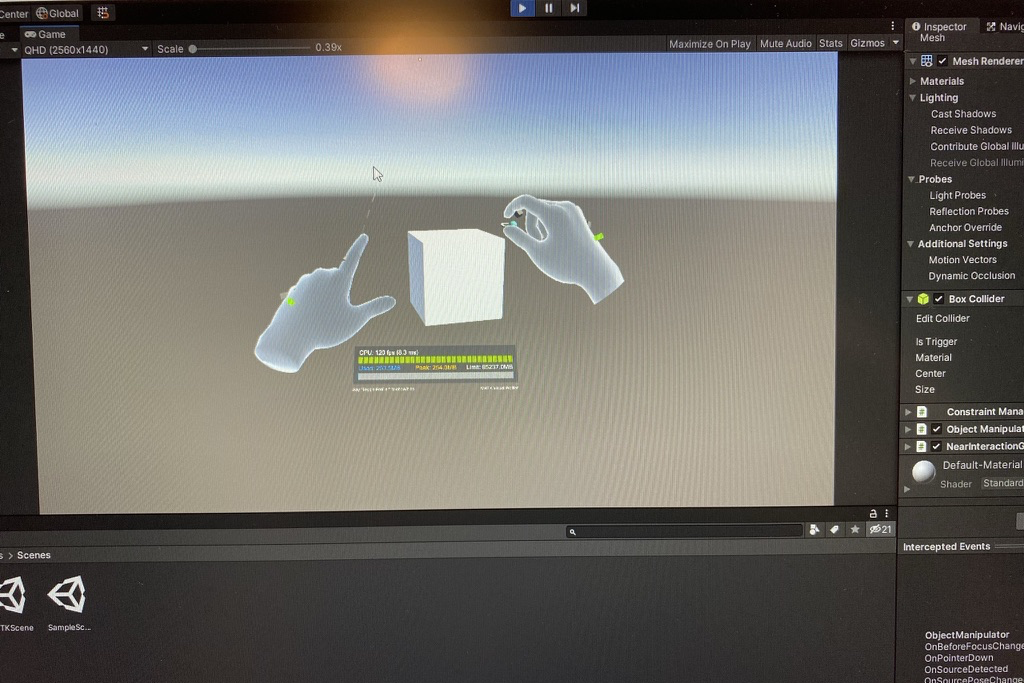Toggle hidden packages eye icon showing 21
The width and height of the screenshot is (1024, 683).
pos(881,530)
